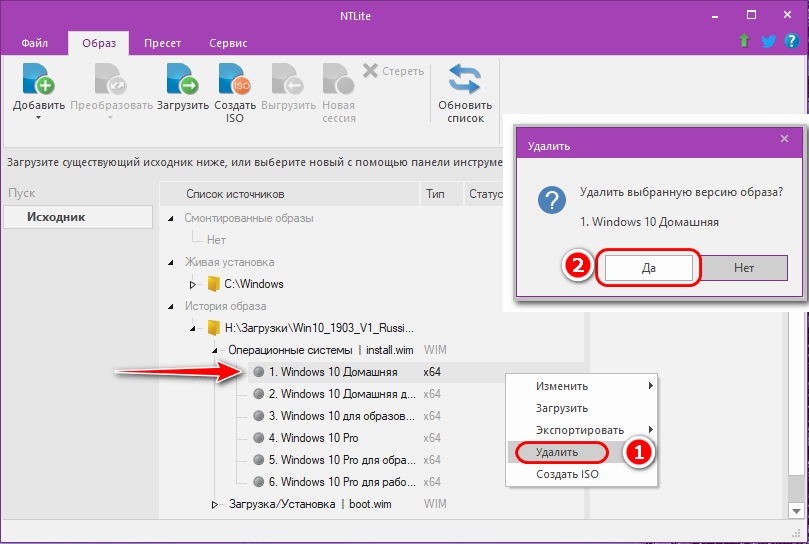This screenshot has height=544, width=809.
Task: Confirm deletion with the Да button
Action: (647, 268)
